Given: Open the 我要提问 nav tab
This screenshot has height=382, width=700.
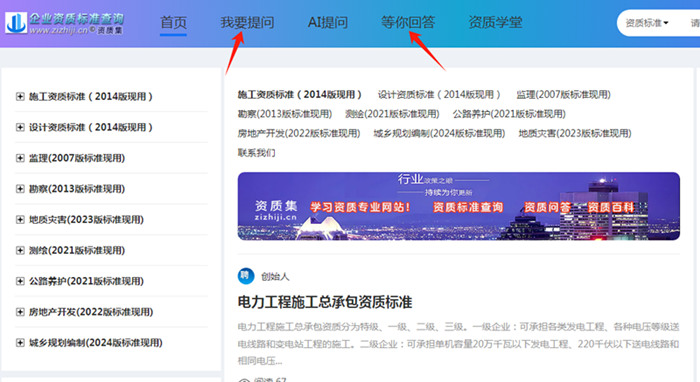Looking at the screenshot, I should 247,22.
